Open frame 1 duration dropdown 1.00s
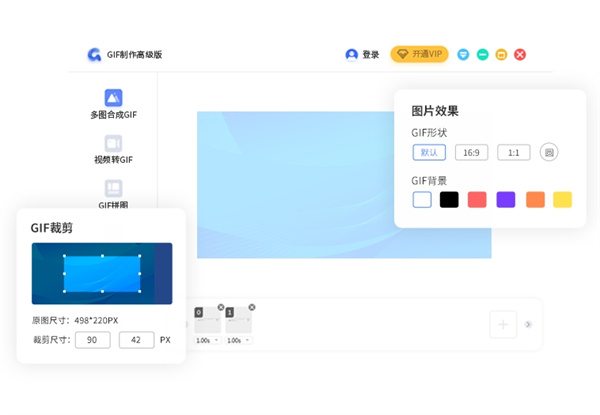This screenshot has width=600, height=415. click(238, 340)
